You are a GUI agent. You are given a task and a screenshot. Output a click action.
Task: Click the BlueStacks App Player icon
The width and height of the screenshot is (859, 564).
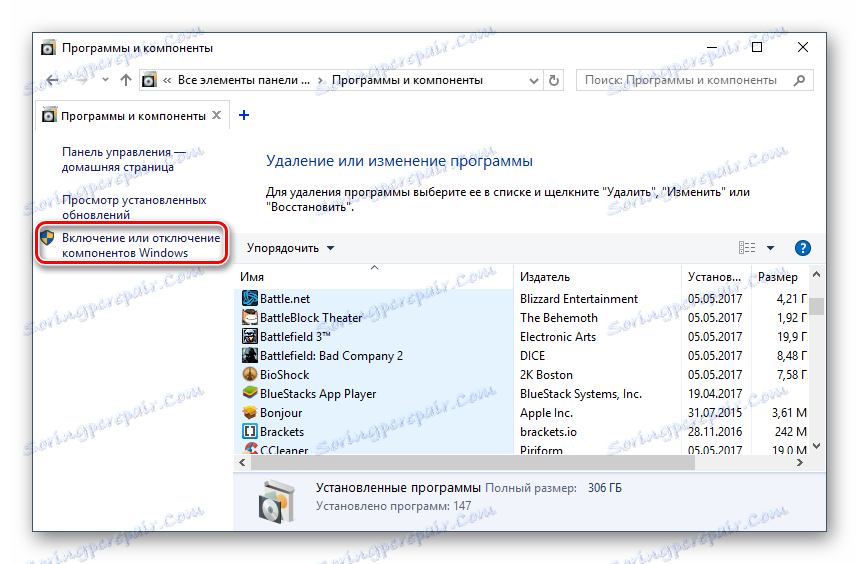(x=250, y=393)
